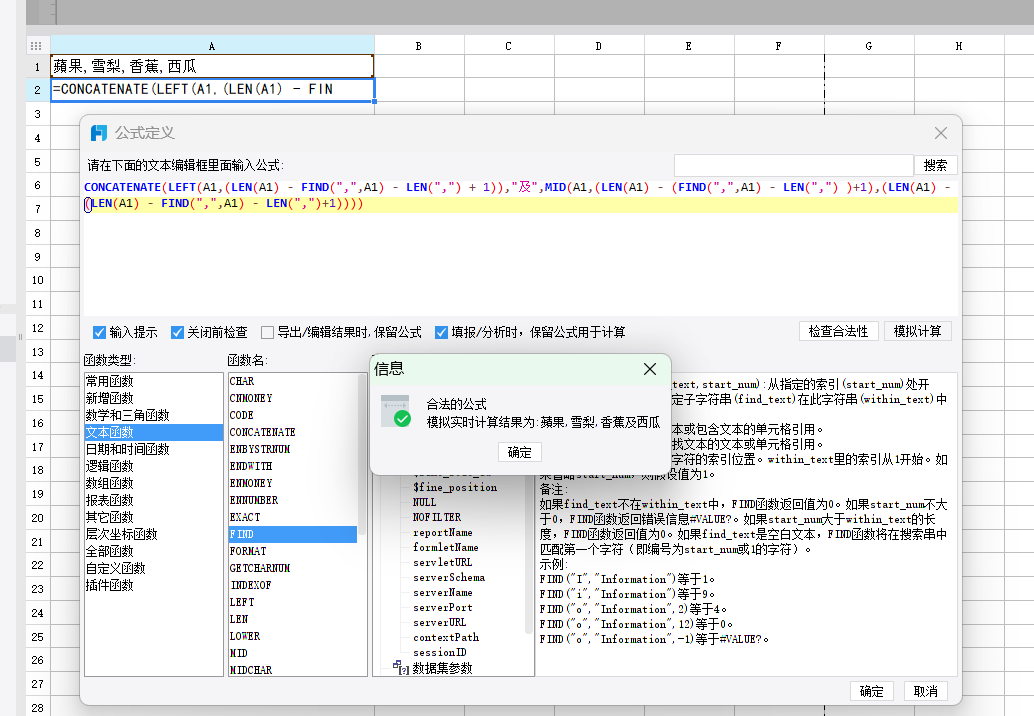Select NOFILTER variable in tree
This screenshot has height=716, width=1034.
click(437, 518)
